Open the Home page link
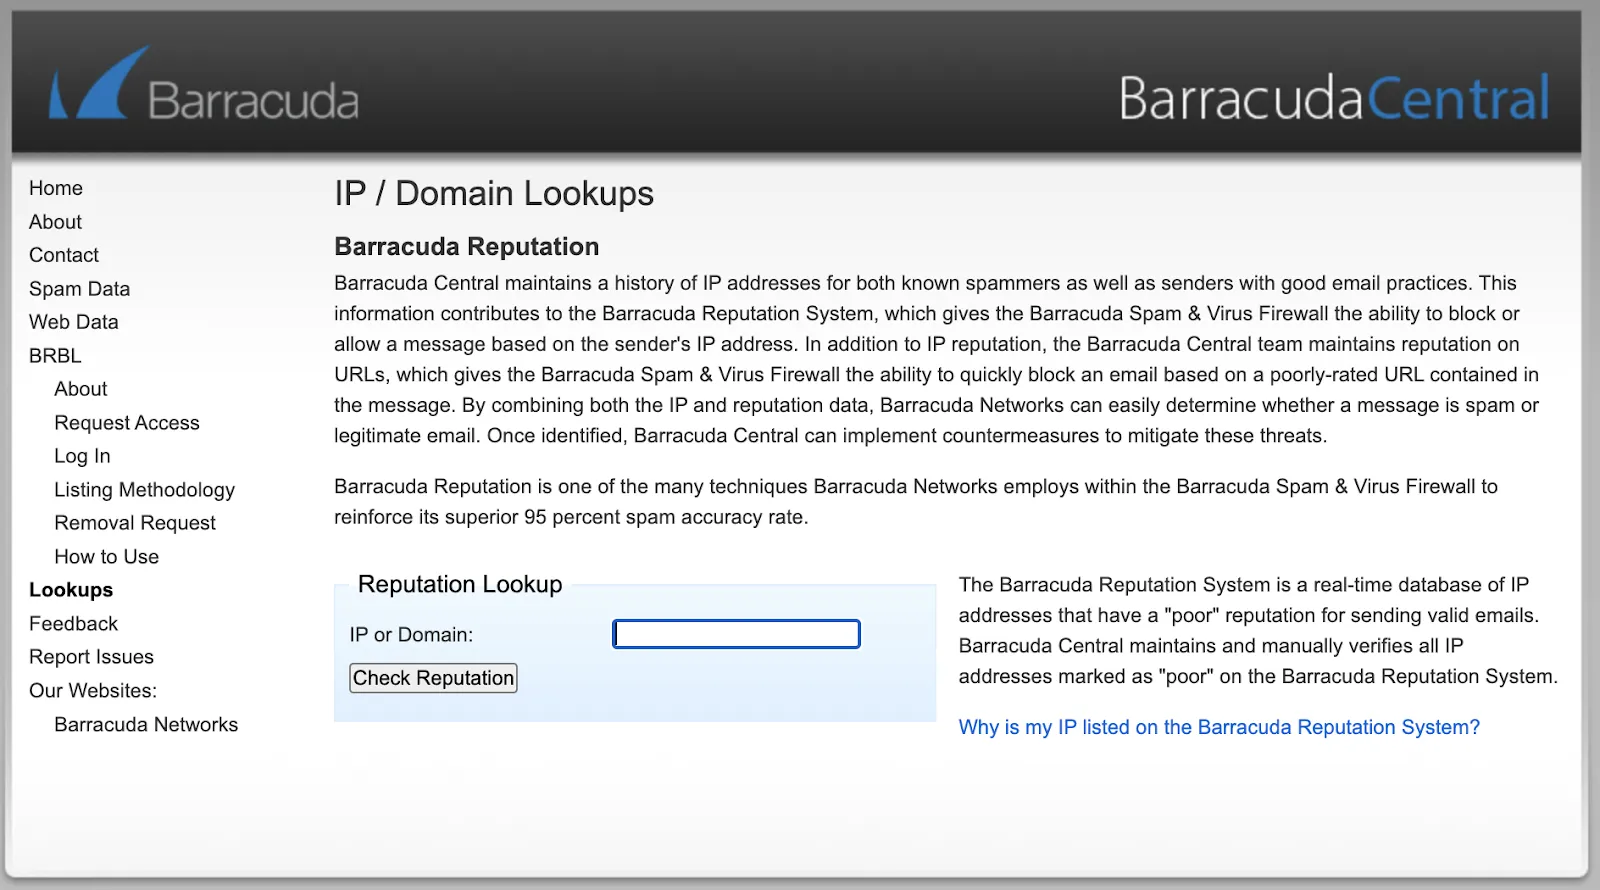1600x890 pixels. [56, 188]
